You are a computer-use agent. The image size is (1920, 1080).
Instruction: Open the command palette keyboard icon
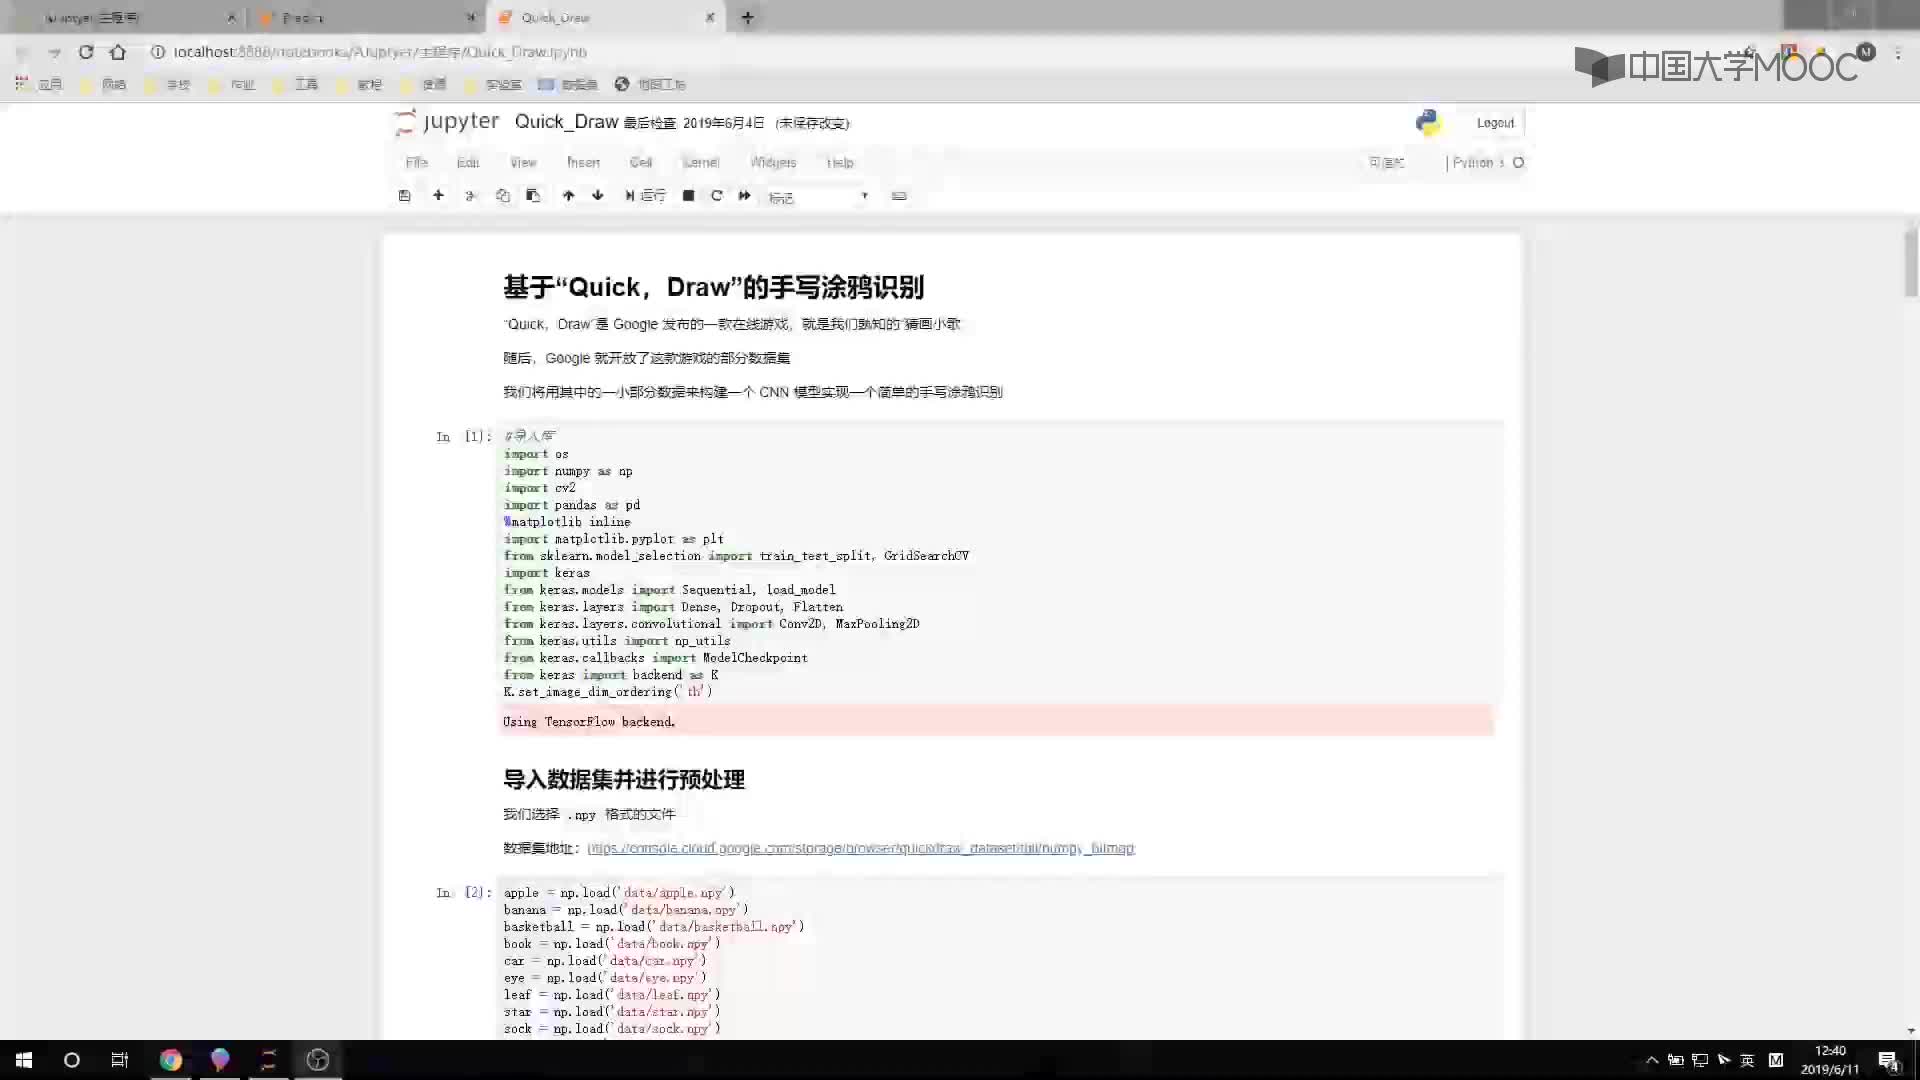[899, 196]
